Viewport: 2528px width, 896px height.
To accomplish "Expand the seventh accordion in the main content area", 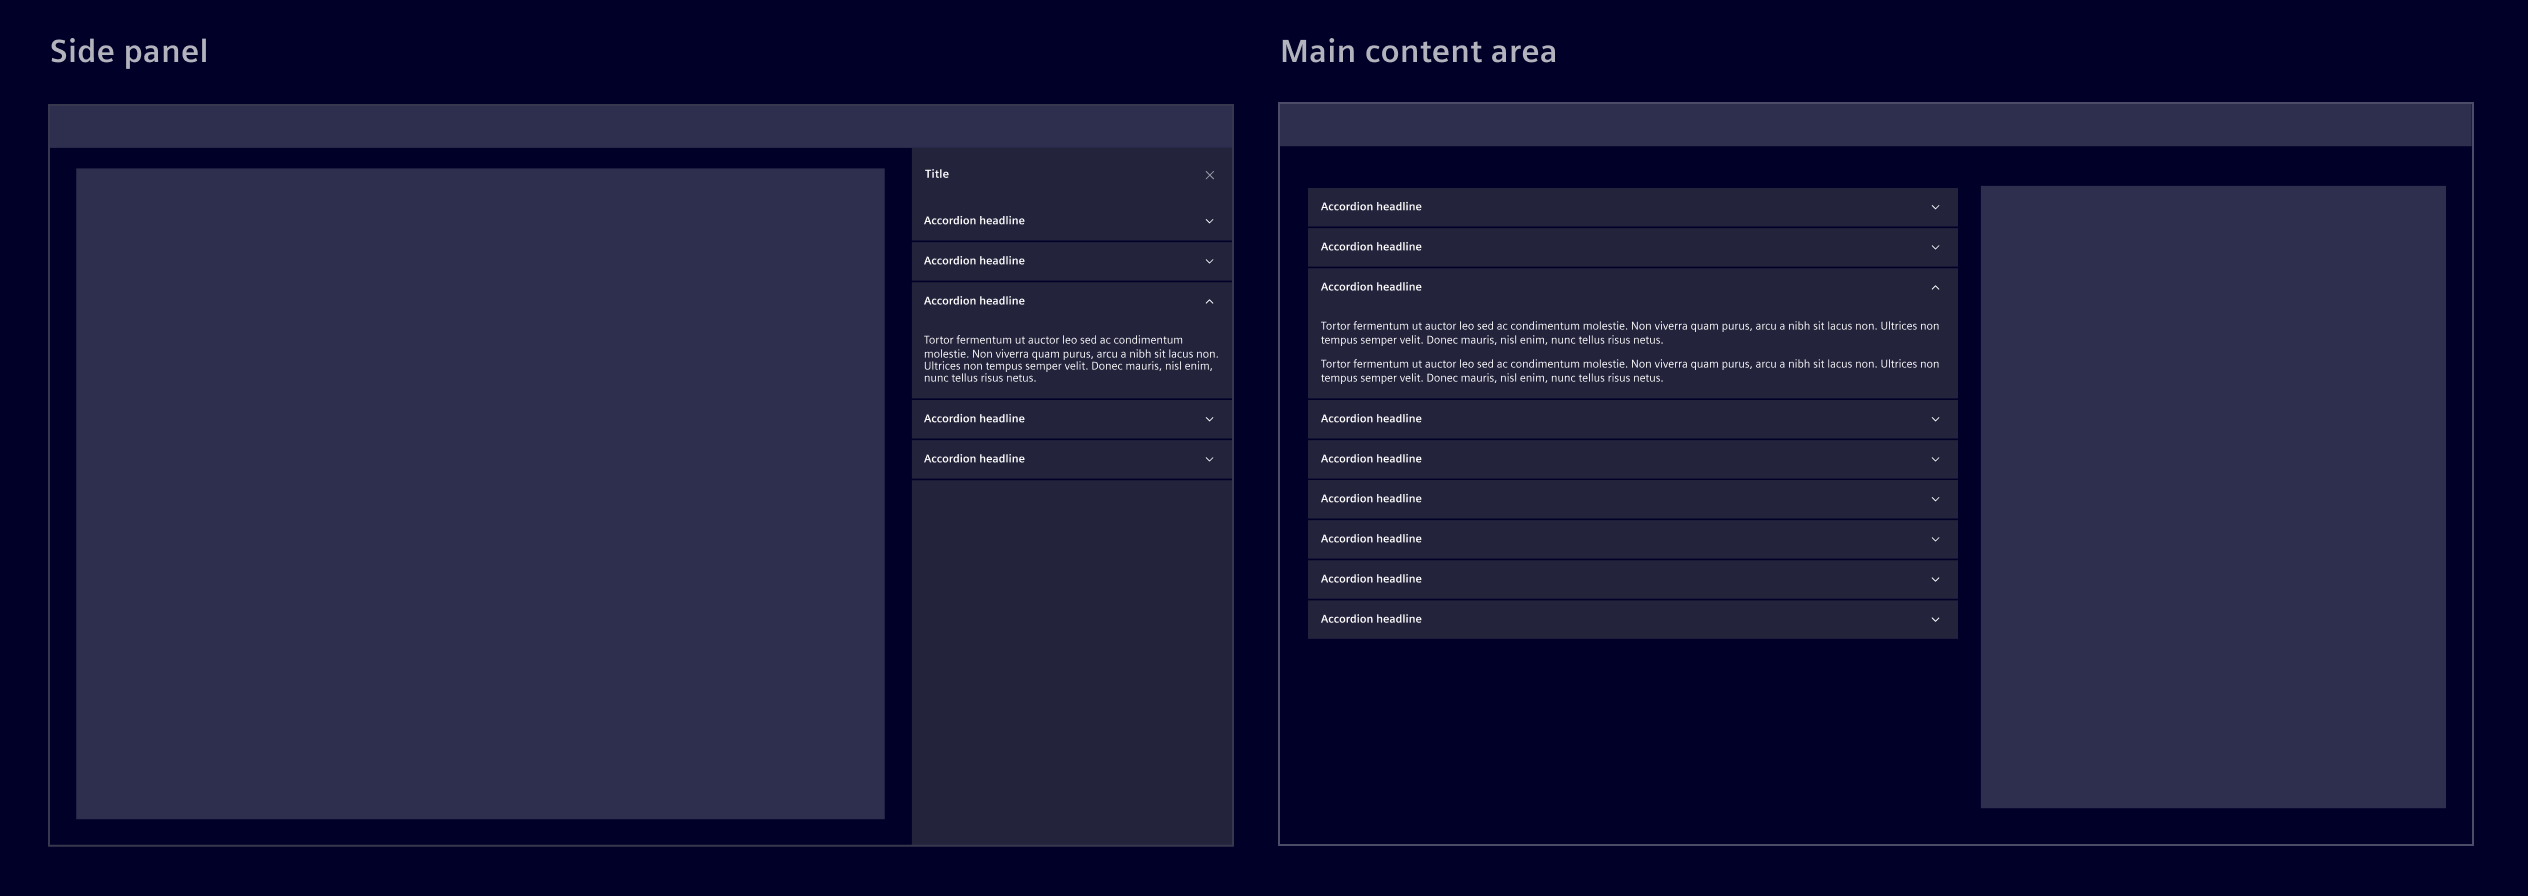I will pyautogui.click(x=1935, y=539).
